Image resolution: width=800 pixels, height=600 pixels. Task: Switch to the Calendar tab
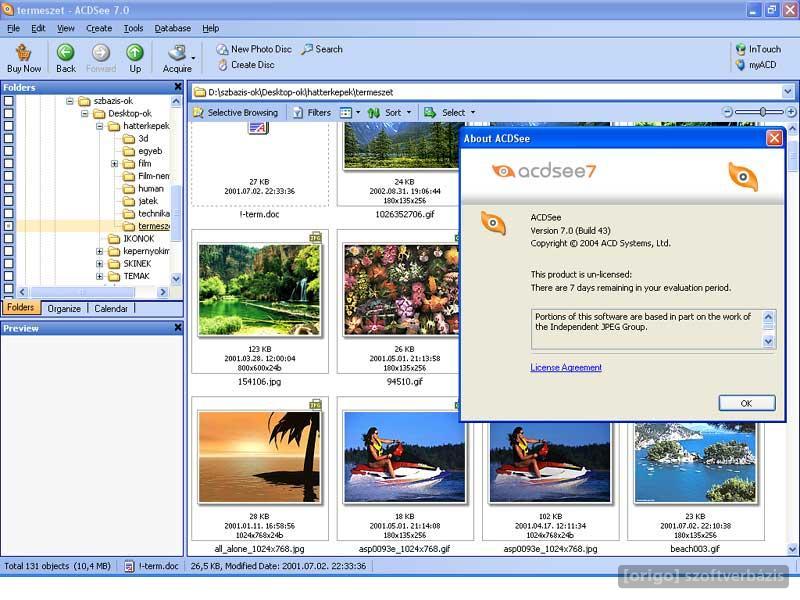[111, 308]
